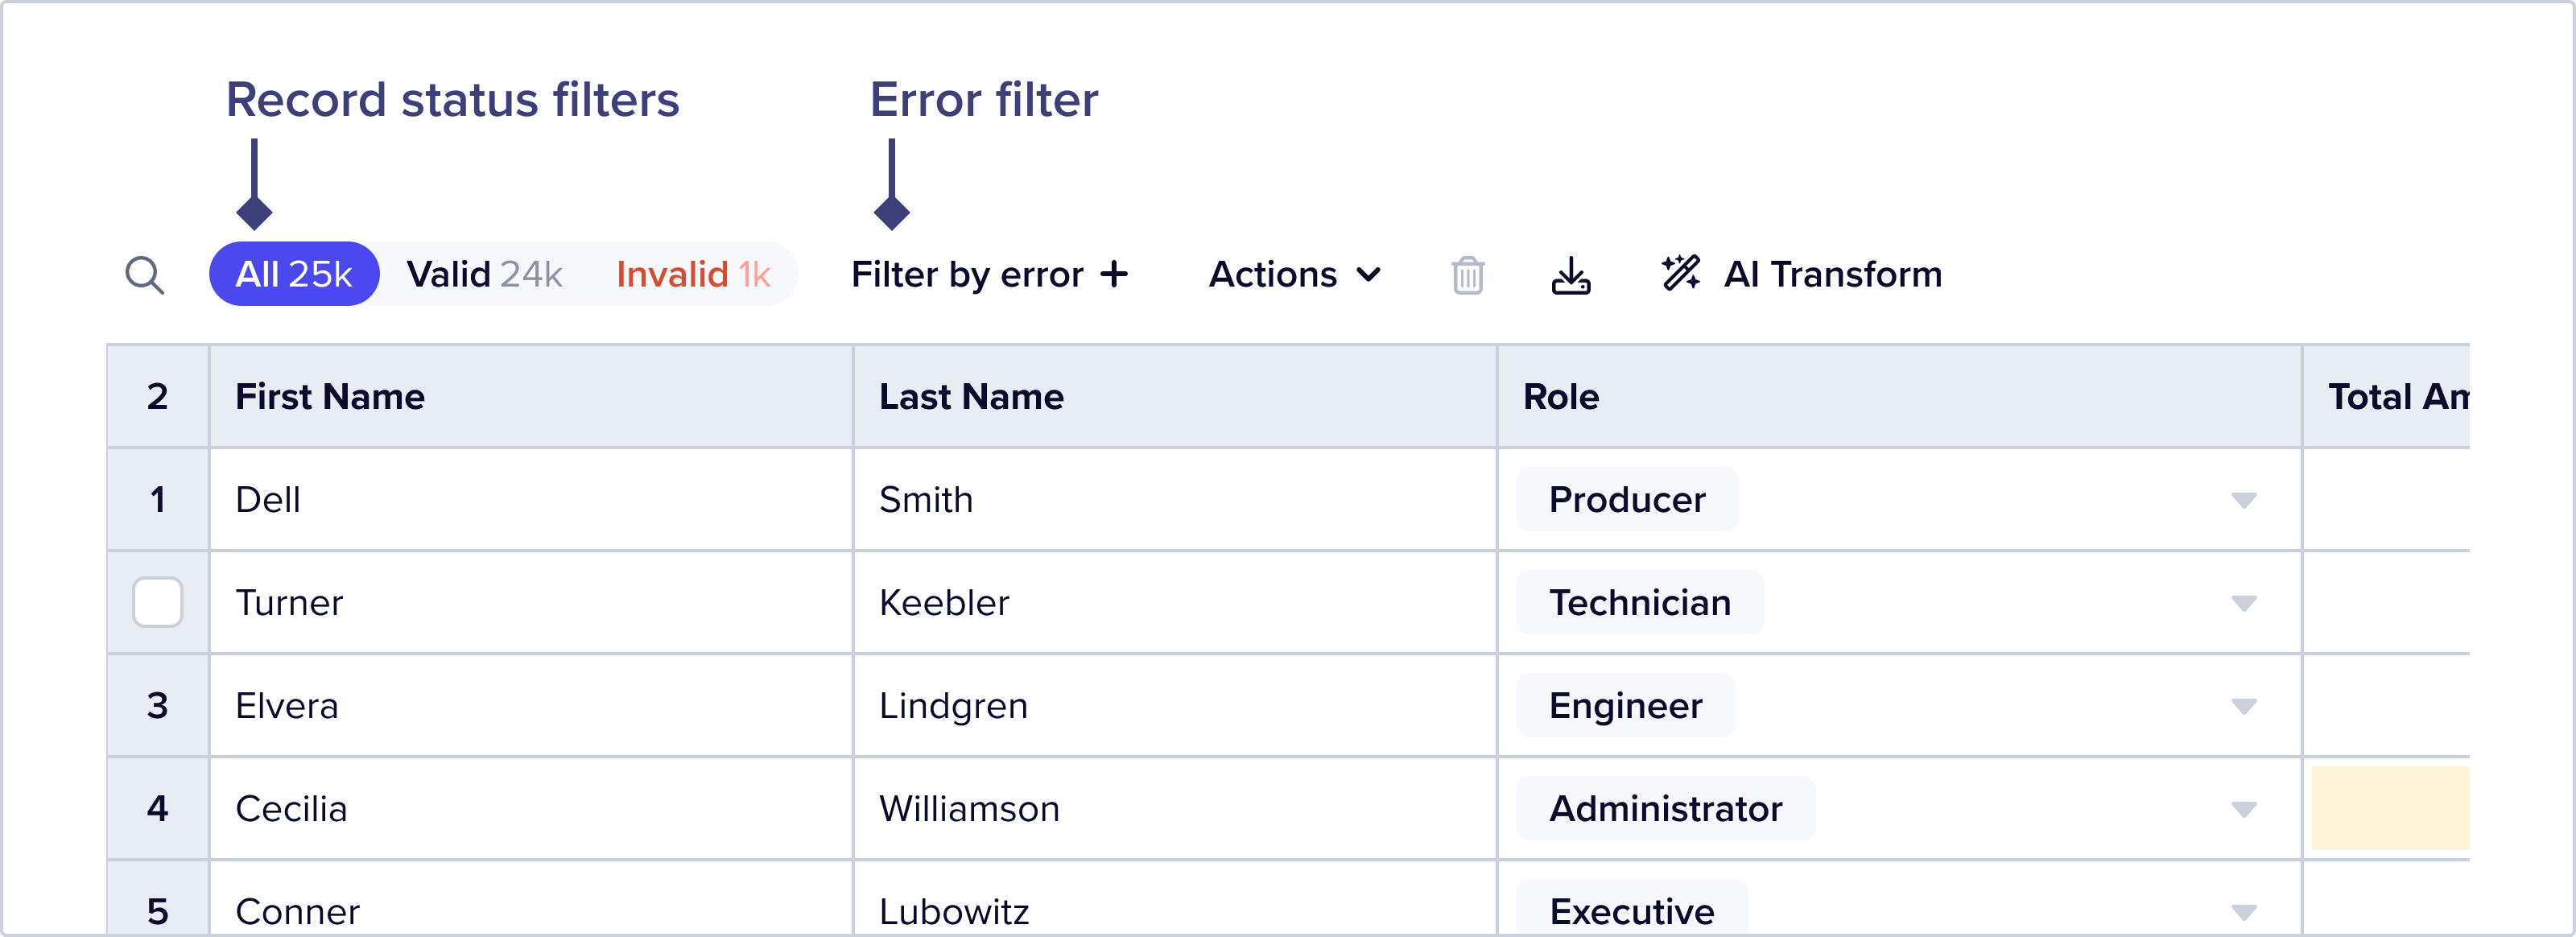
Task: Select the All 25k records filter
Action: pos(293,274)
